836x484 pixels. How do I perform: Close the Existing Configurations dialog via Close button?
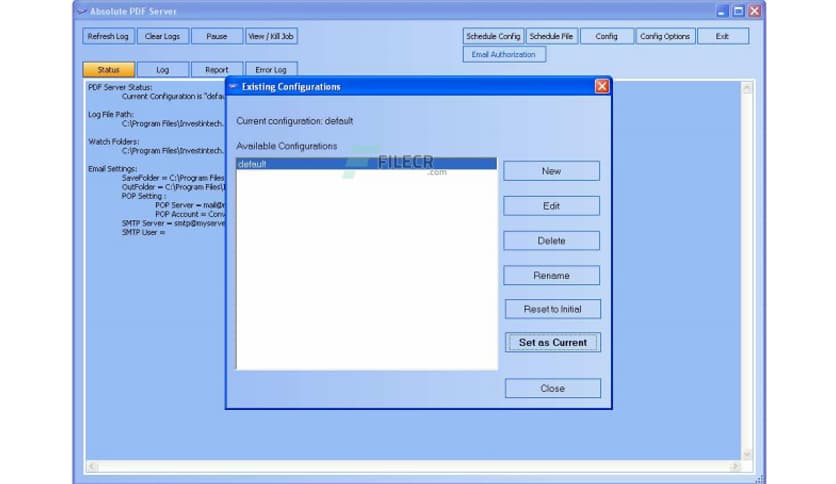pos(552,389)
